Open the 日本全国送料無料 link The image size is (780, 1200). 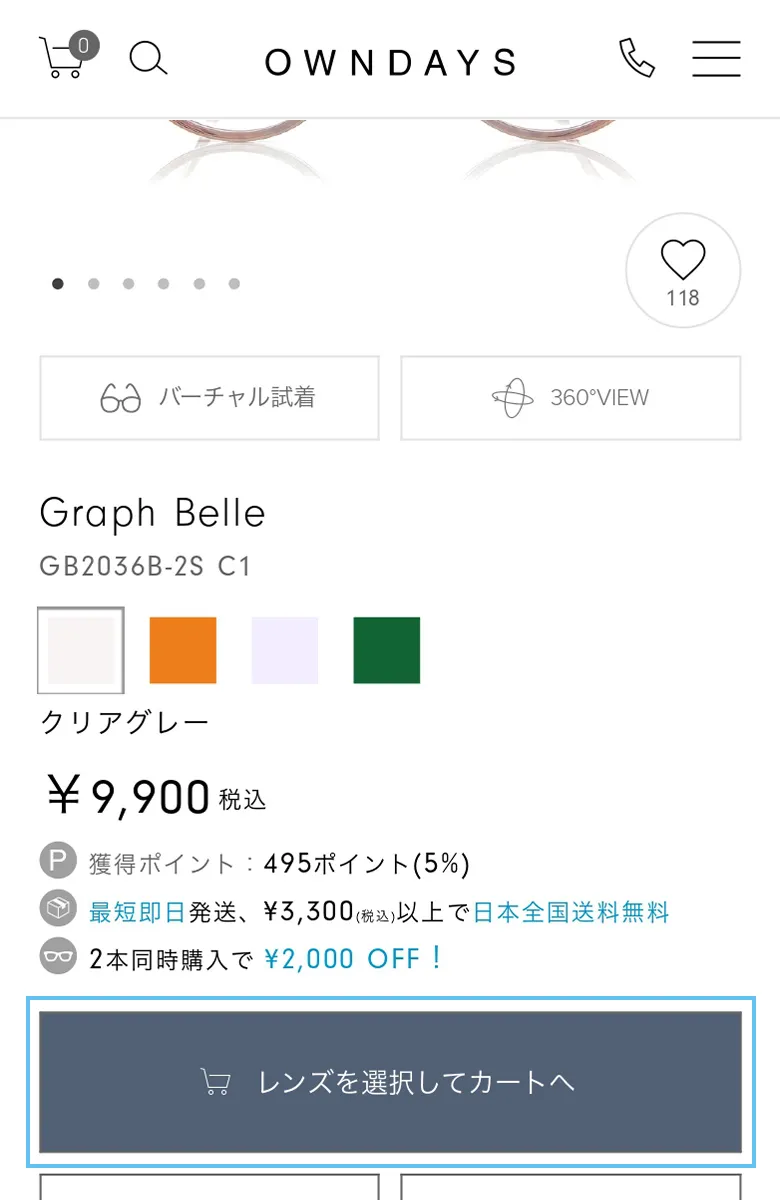(x=570, y=912)
